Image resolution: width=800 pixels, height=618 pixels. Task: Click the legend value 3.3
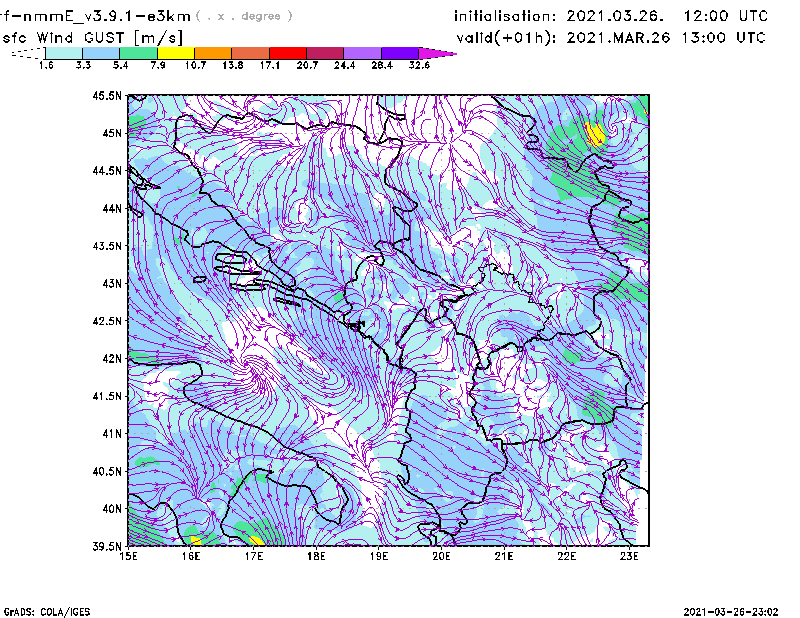pos(83,65)
